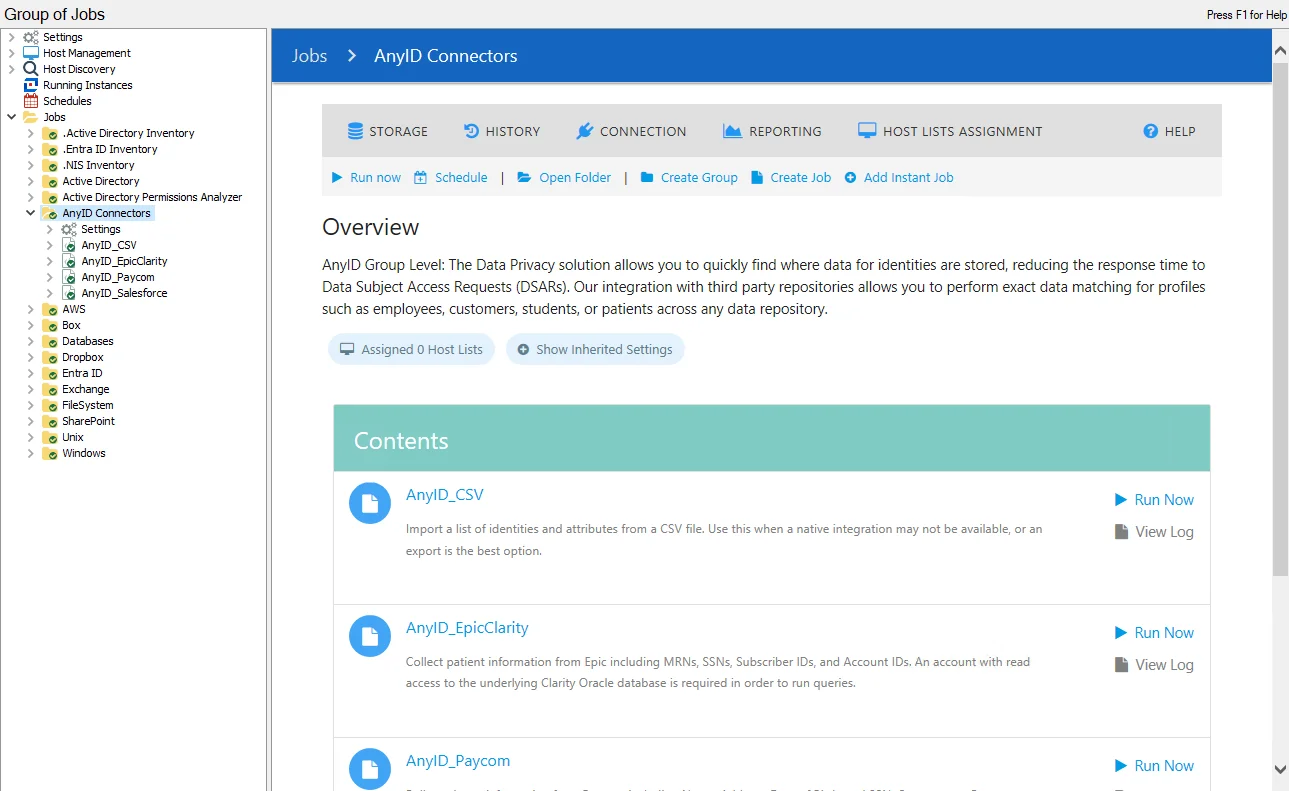
Task: Open the HOST LISTS ASSIGNMENT tab
Action: 950,131
